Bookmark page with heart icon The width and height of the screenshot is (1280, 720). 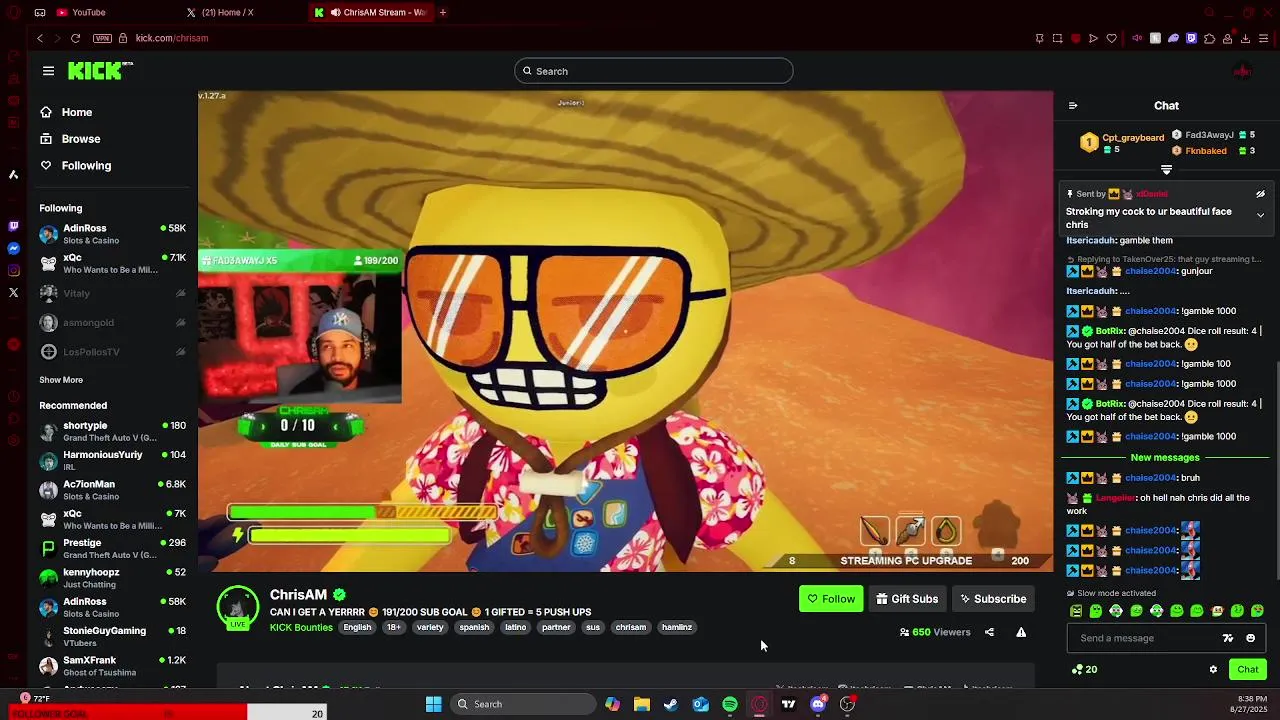(1111, 38)
